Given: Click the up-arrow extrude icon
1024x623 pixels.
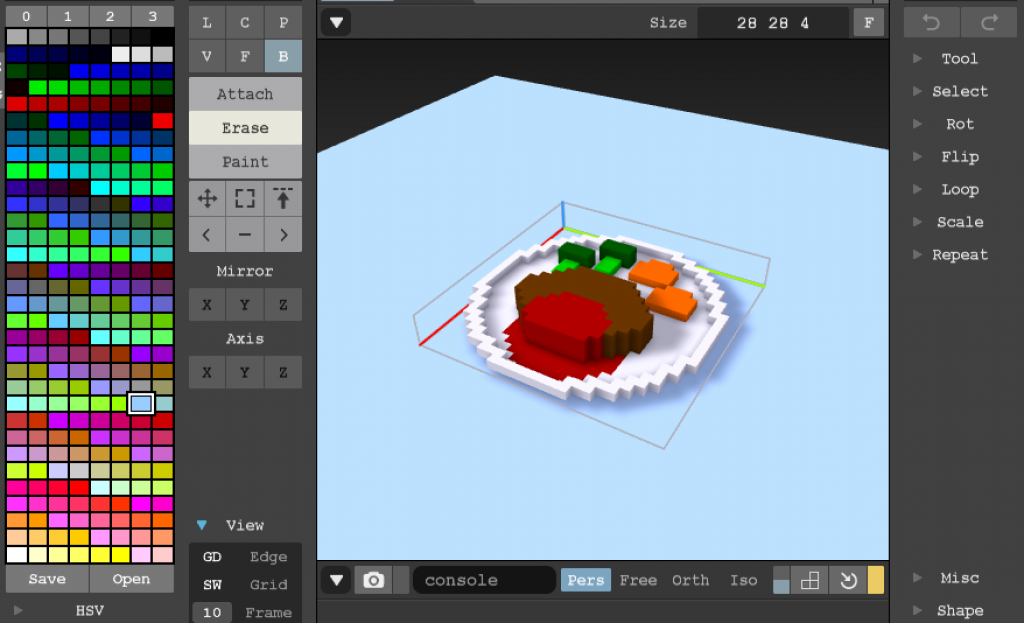Looking at the screenshot, I should coord(283,198).
